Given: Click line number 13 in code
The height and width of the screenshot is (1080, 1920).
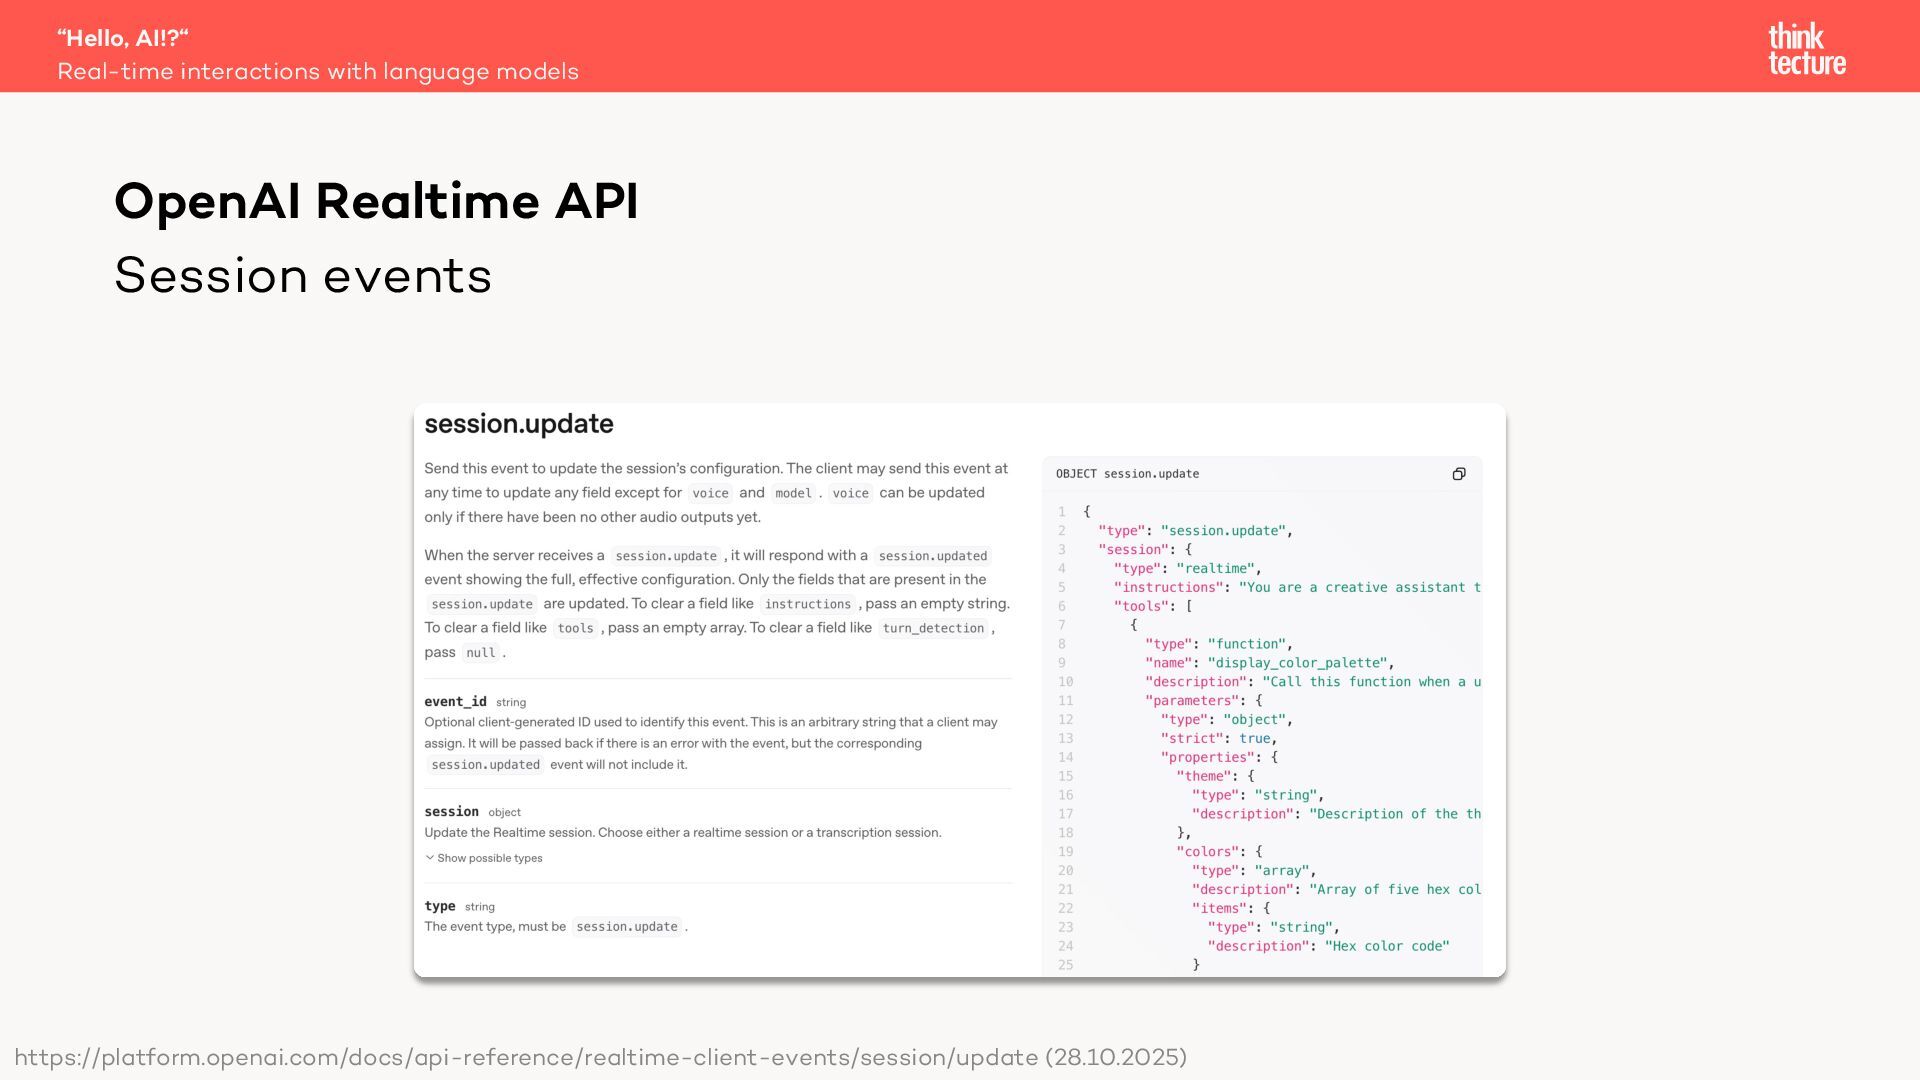Looking at the screenshot, I should 1065,739.
